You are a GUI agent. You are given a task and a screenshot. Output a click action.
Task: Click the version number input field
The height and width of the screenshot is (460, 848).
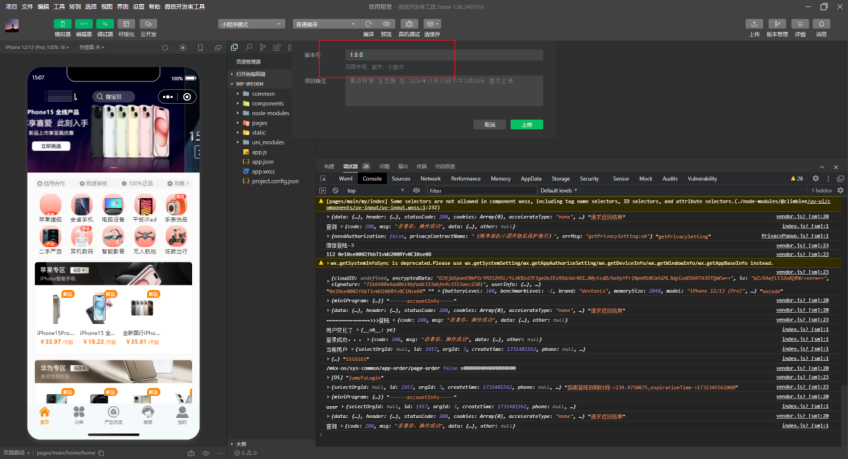[x=444, y=55]
